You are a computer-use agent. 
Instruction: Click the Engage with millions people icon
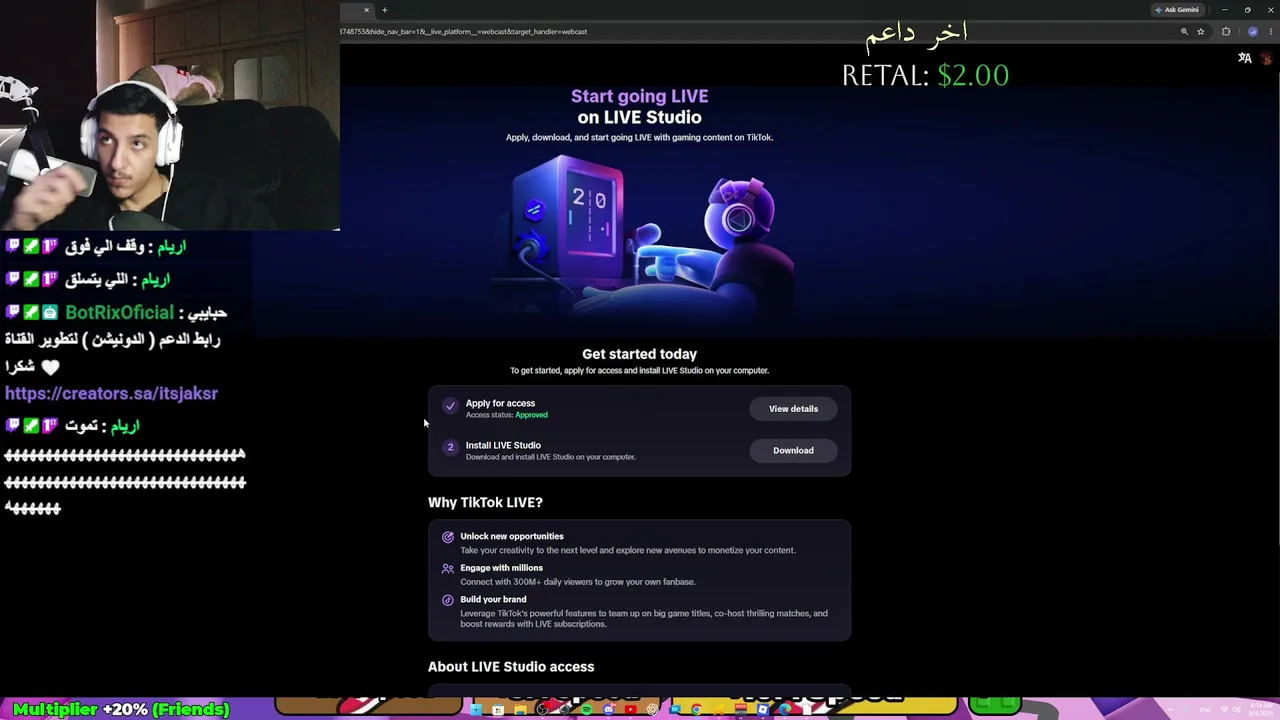(448, 568)
